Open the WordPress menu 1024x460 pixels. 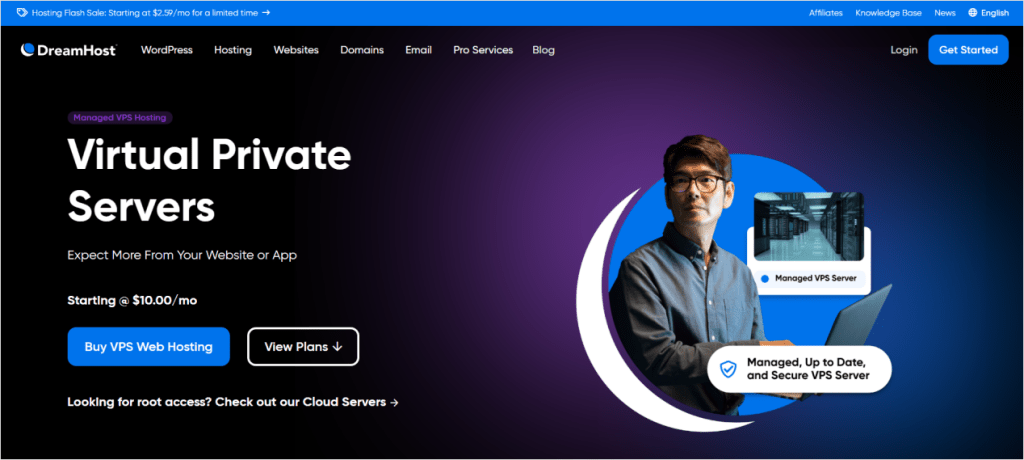[167, 50]
